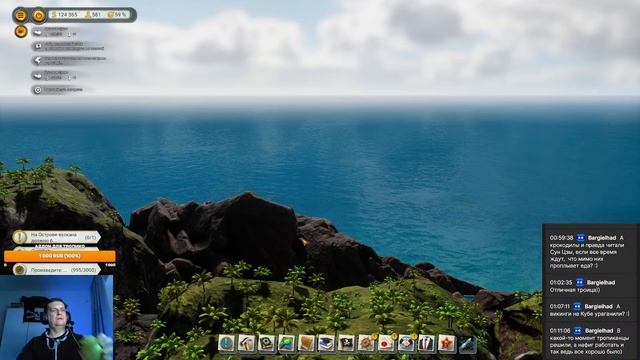Click the exclamation badge on the volcano quest
Viewport: 640px width, 360px height.
coord(20,237)
